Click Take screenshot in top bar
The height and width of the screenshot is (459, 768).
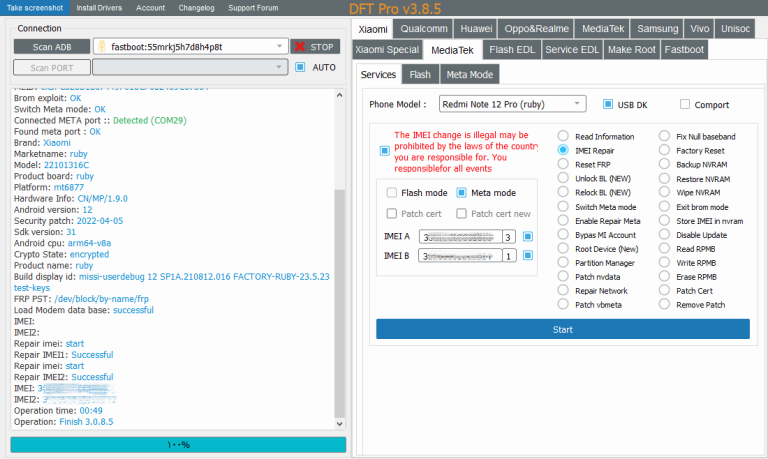[x=35, y=8]
